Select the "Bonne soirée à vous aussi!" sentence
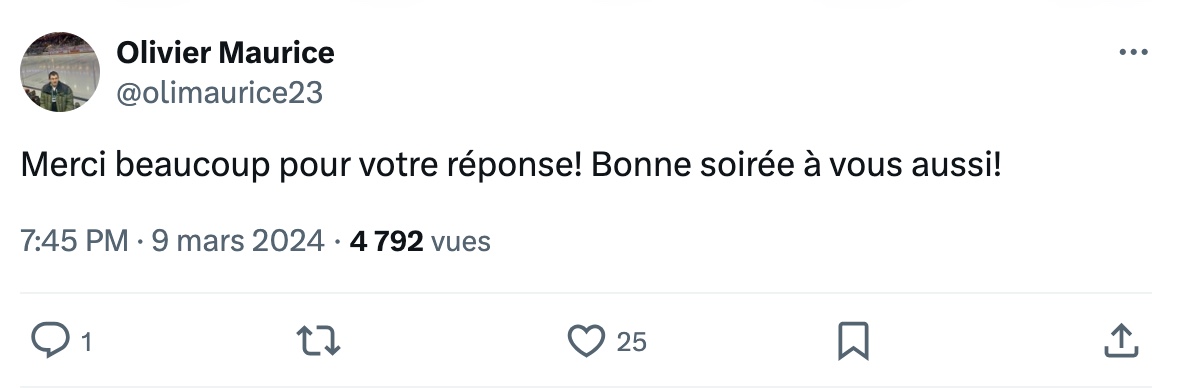 [x=796, y=165]
